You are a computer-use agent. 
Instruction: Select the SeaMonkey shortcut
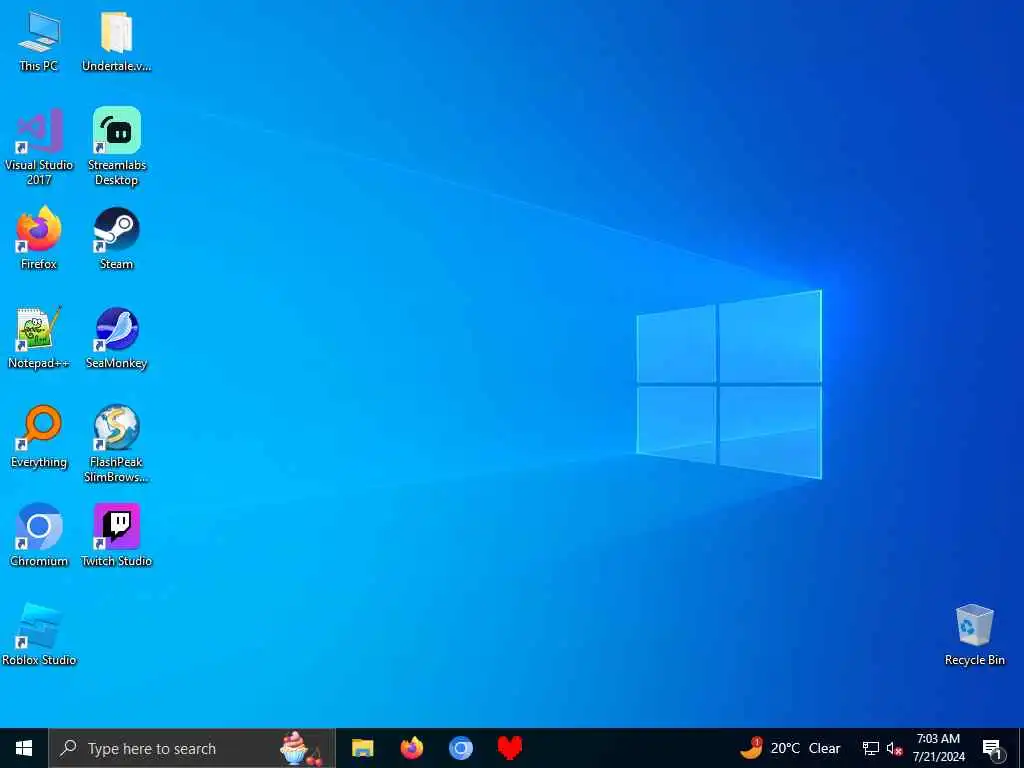[116, 338]
